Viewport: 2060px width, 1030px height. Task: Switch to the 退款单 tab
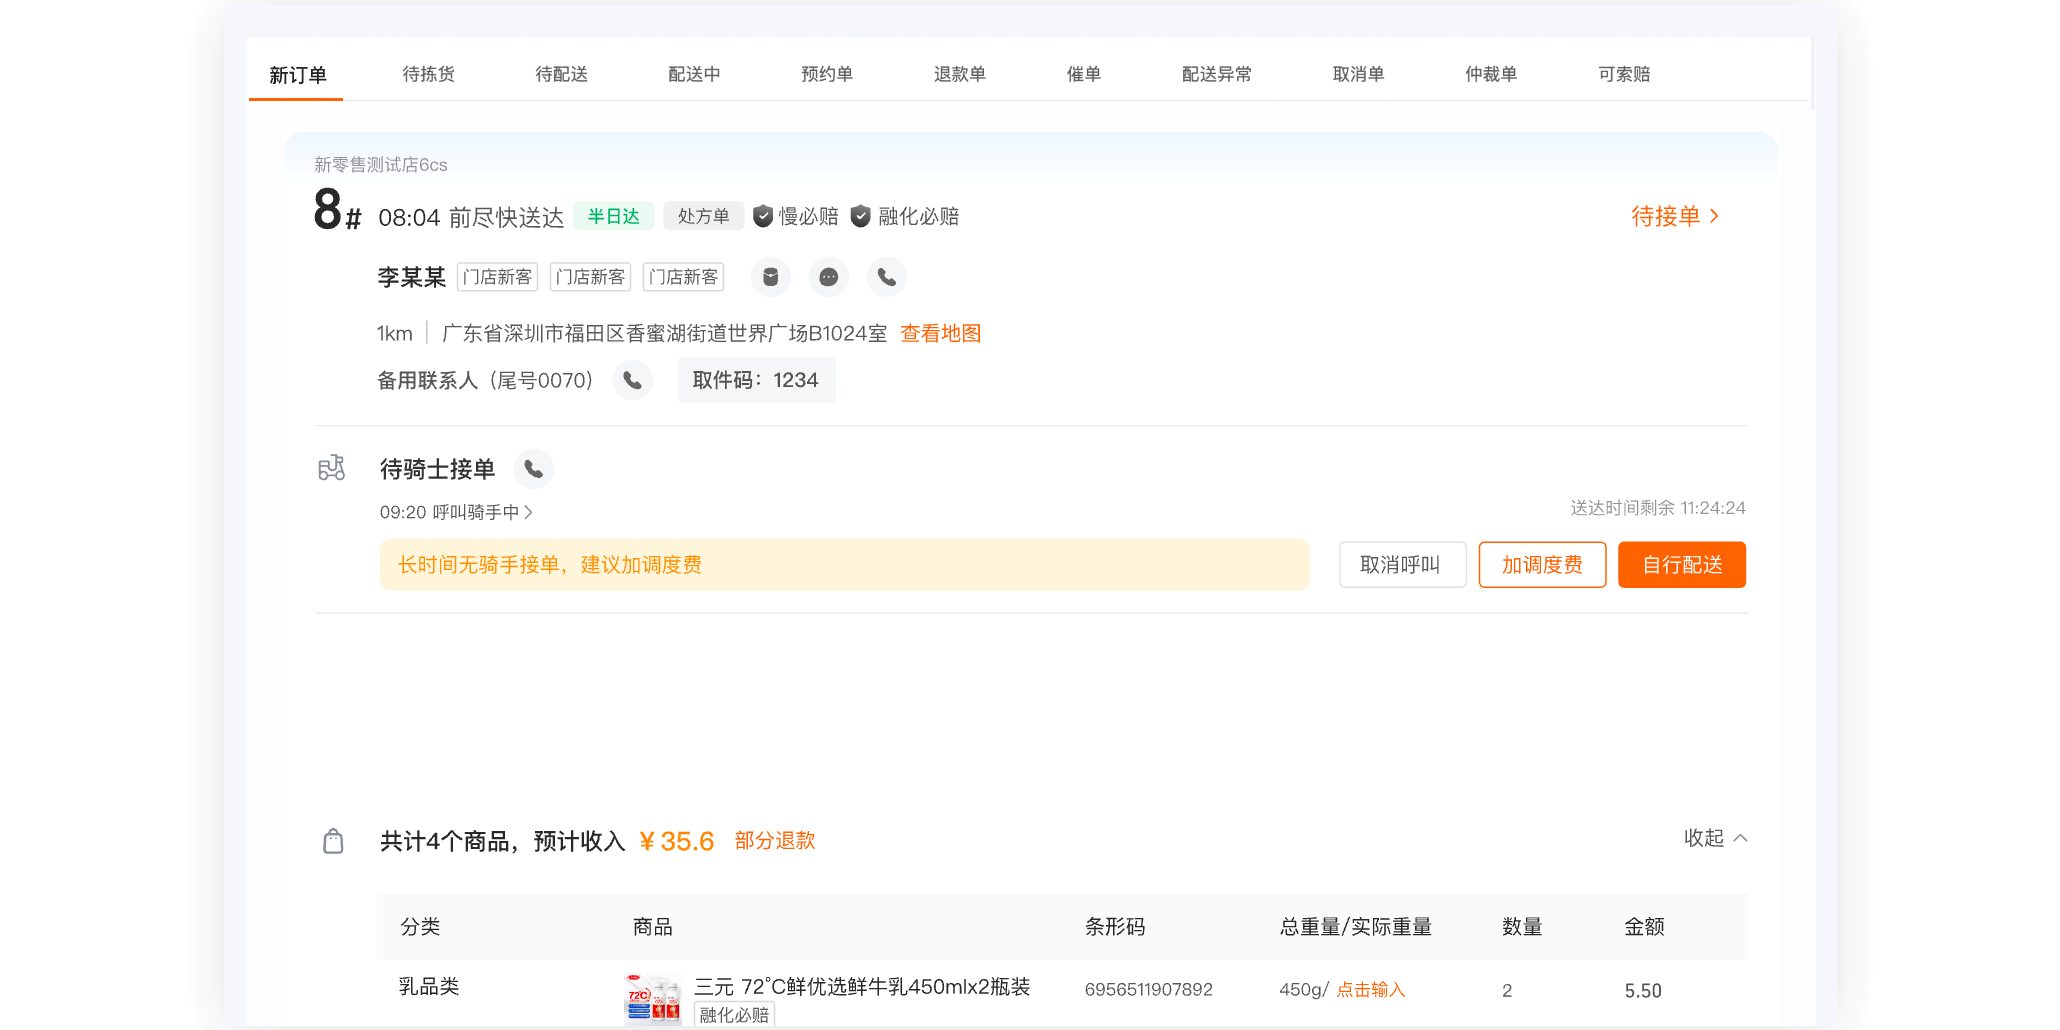coord(959,73)
